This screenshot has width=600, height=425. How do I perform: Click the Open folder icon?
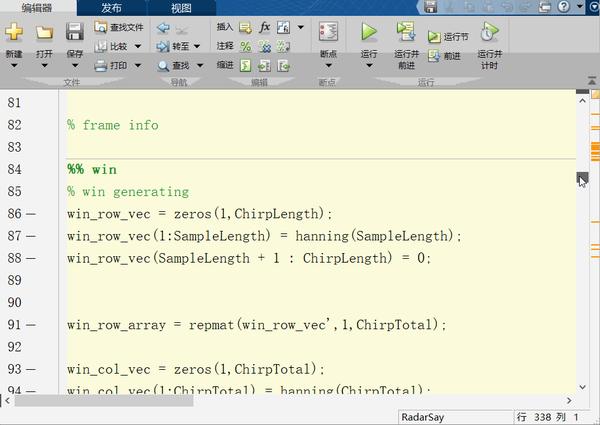(44, 32)
